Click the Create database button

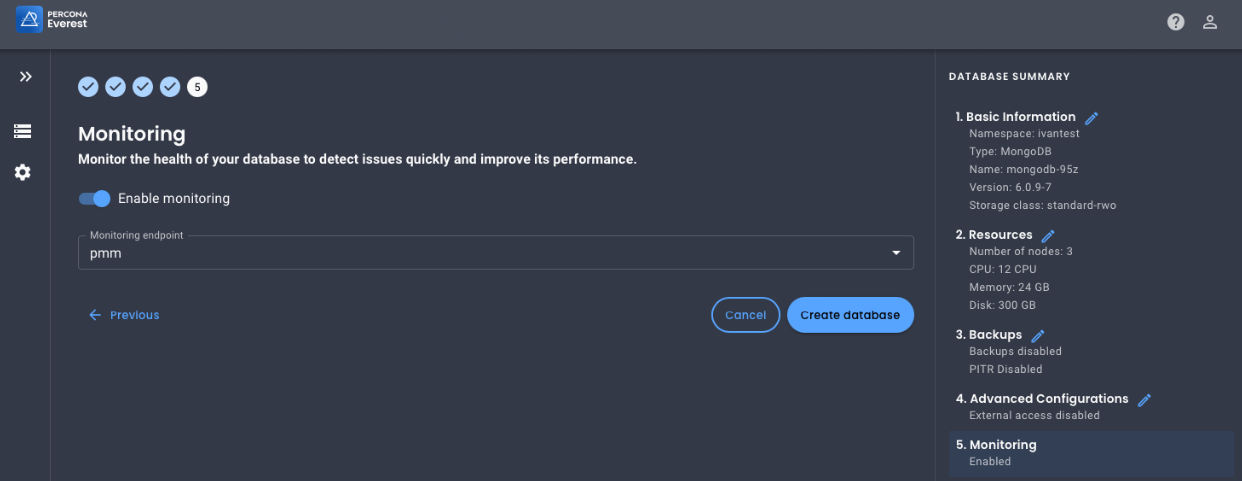pos(850,315)
